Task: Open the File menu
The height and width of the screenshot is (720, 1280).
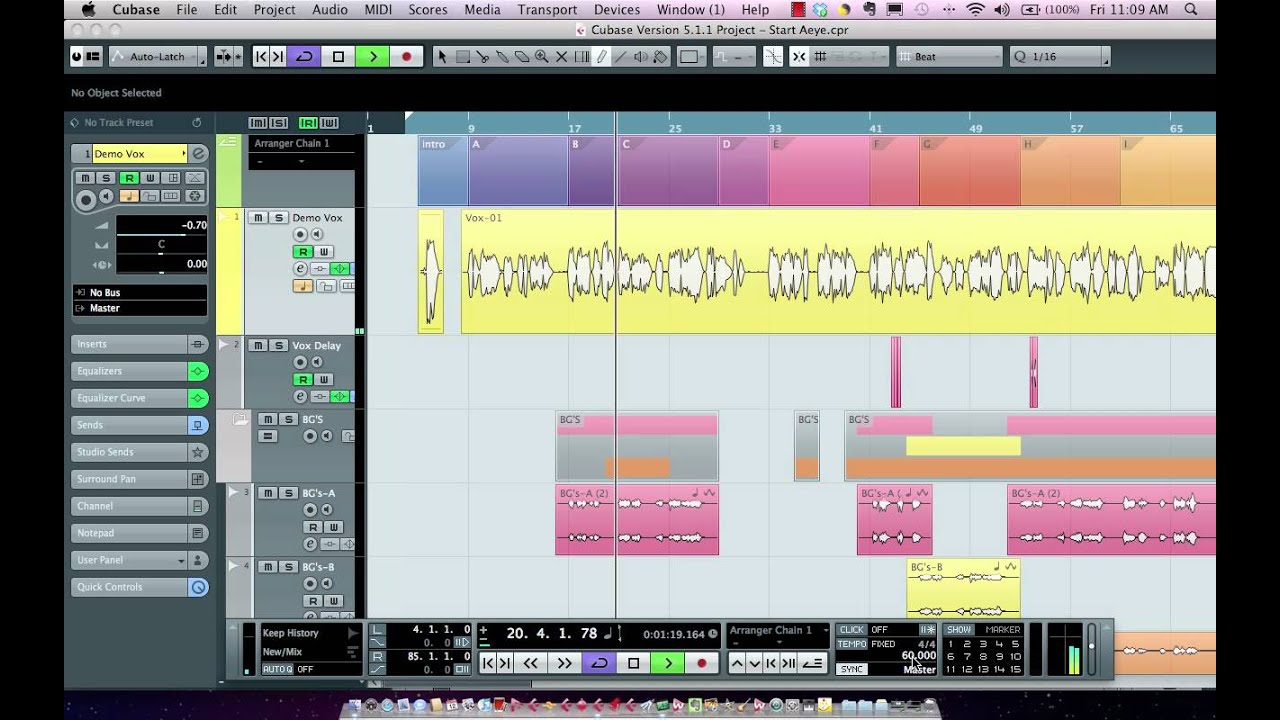Action: (187, 10)
